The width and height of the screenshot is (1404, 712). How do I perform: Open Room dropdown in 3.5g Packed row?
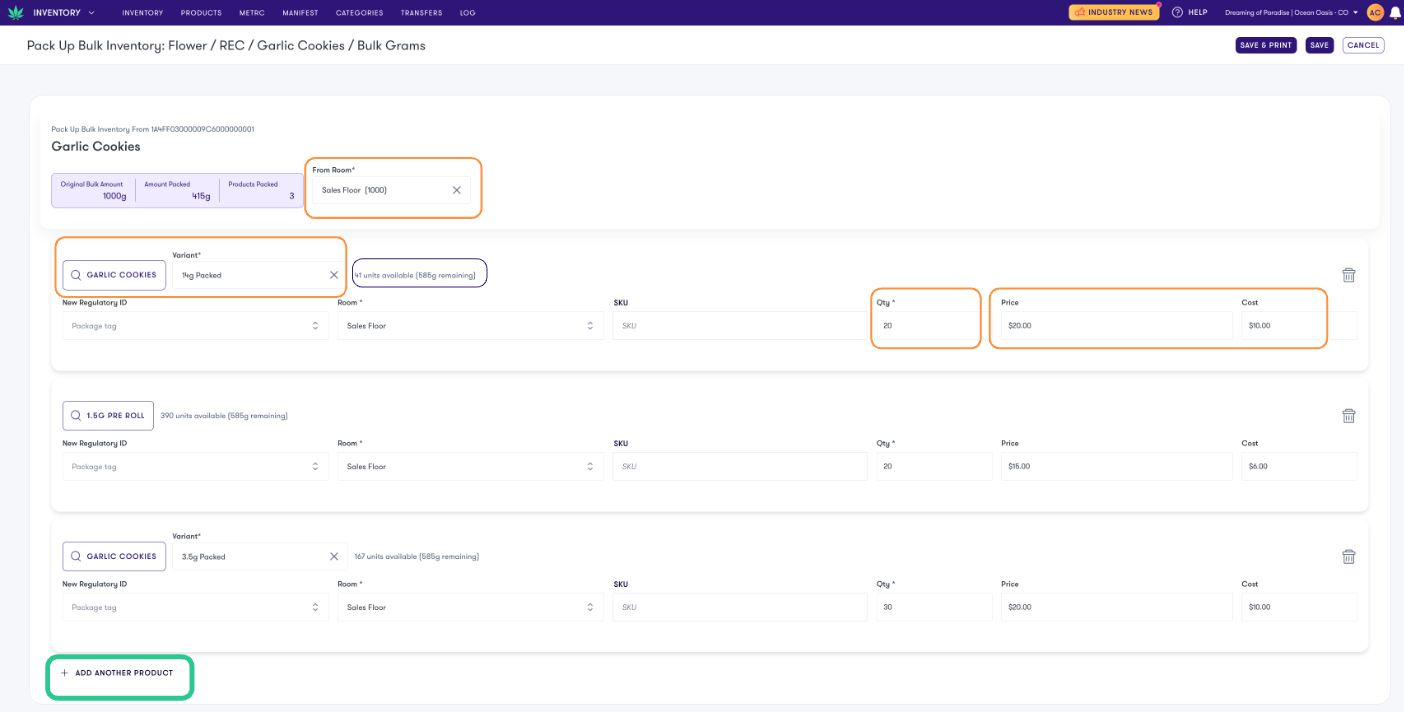pos(470,607)
